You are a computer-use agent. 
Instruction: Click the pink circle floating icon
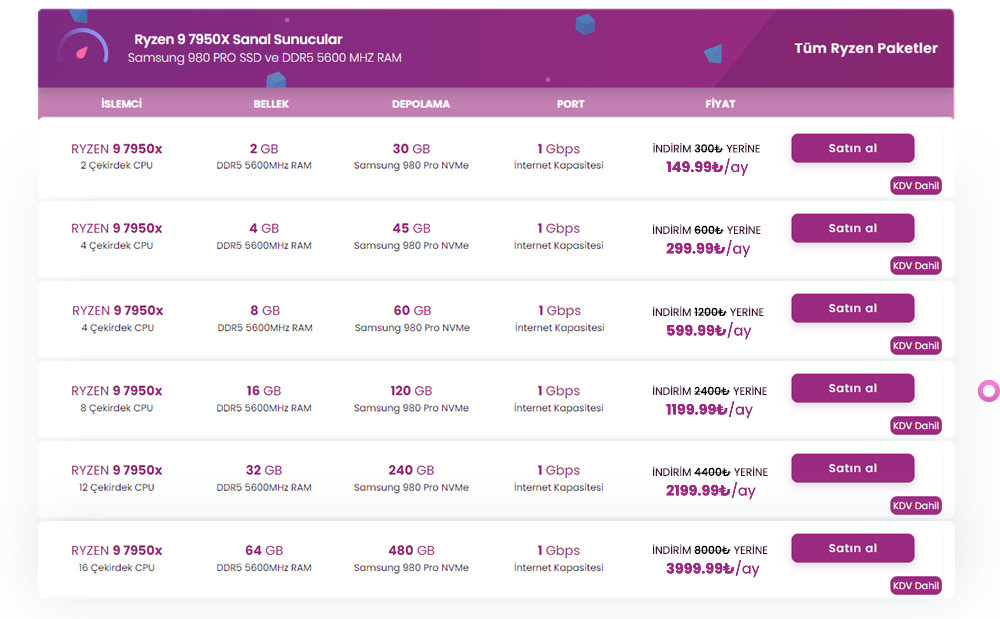988,390
